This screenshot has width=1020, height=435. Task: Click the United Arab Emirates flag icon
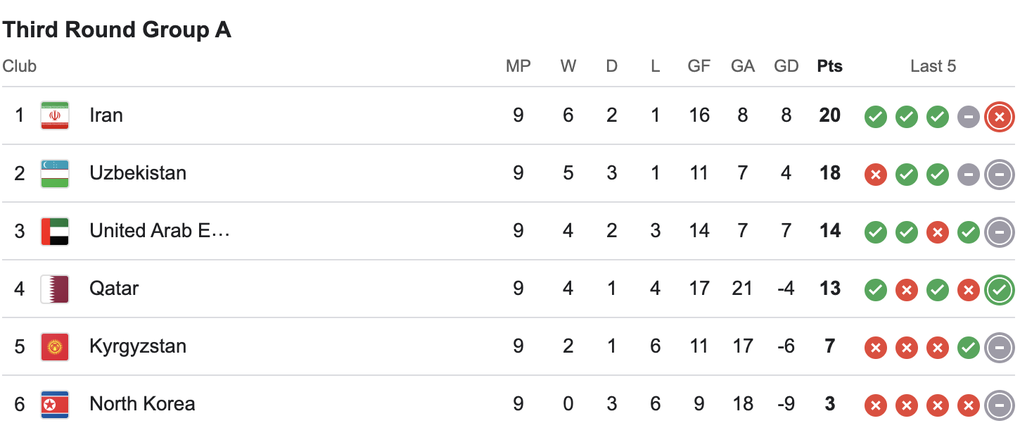55,231
